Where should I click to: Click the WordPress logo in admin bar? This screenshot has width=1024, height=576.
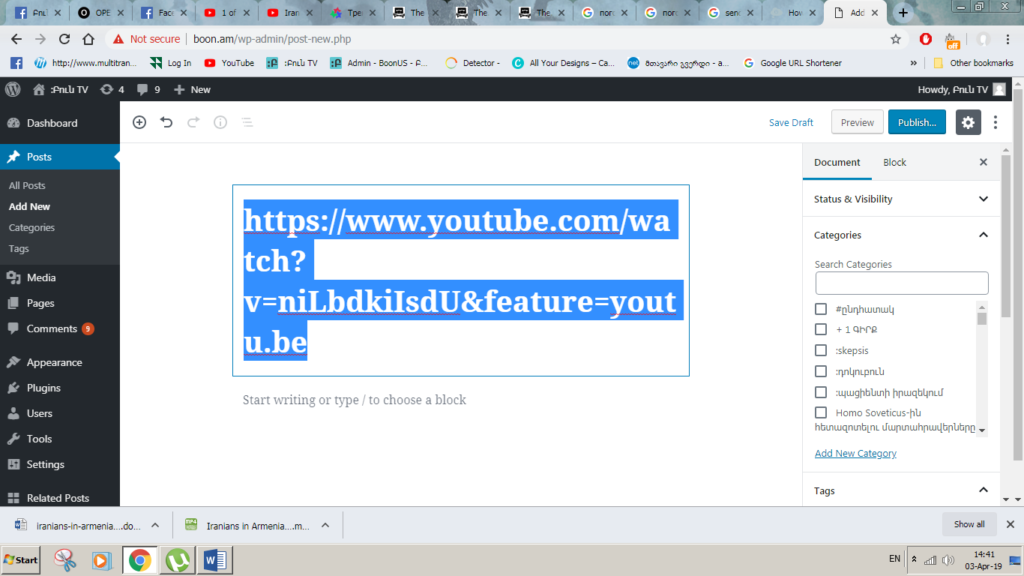point(13,89)
